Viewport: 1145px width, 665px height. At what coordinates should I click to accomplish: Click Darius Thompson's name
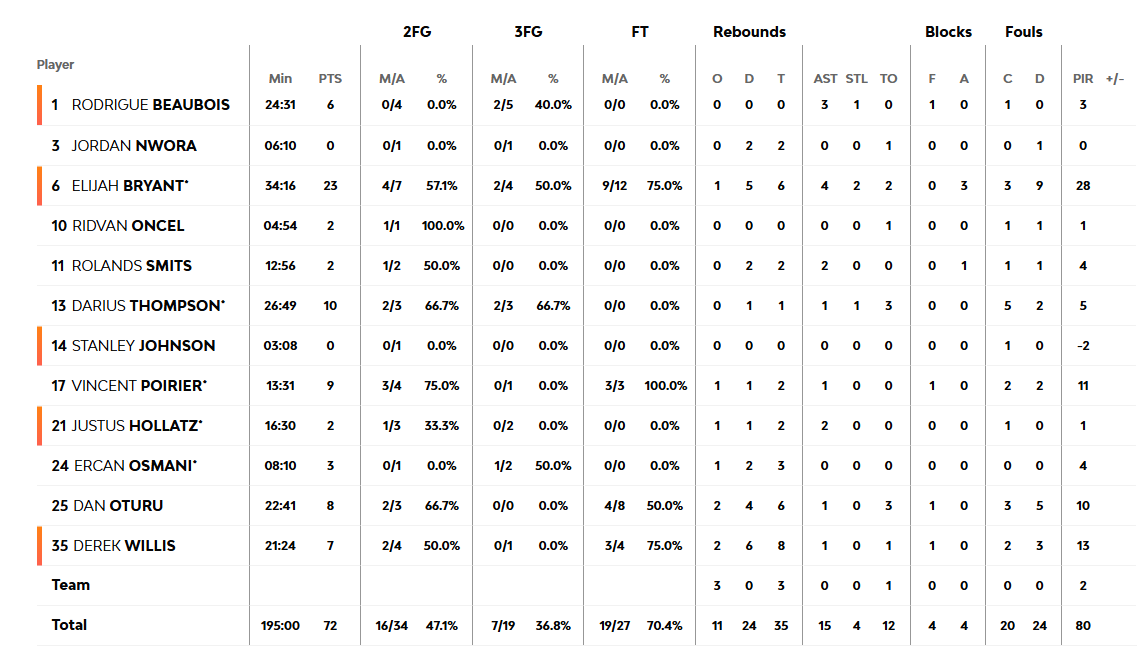point(146,306)
